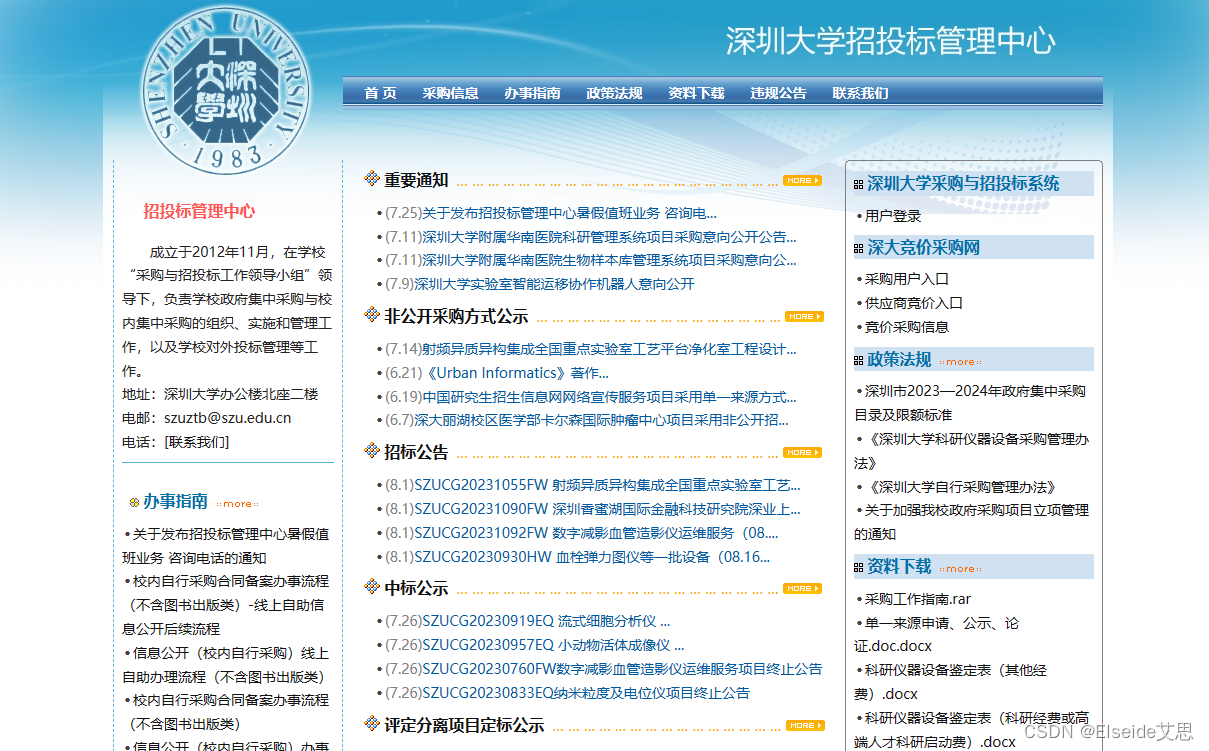The width and height of the screenshot is (1209, 751).
Task: Click the 招标公告 section heading
Action: (x=416, y=453)
